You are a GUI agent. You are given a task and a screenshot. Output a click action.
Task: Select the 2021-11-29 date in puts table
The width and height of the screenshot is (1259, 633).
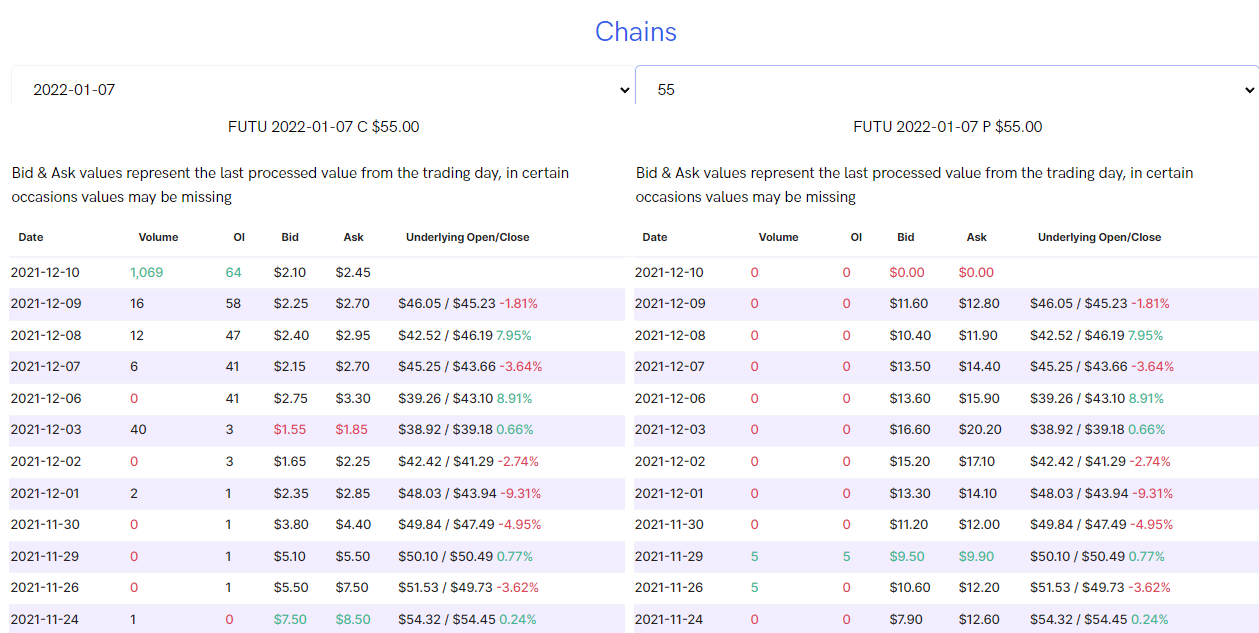[669, 556]
